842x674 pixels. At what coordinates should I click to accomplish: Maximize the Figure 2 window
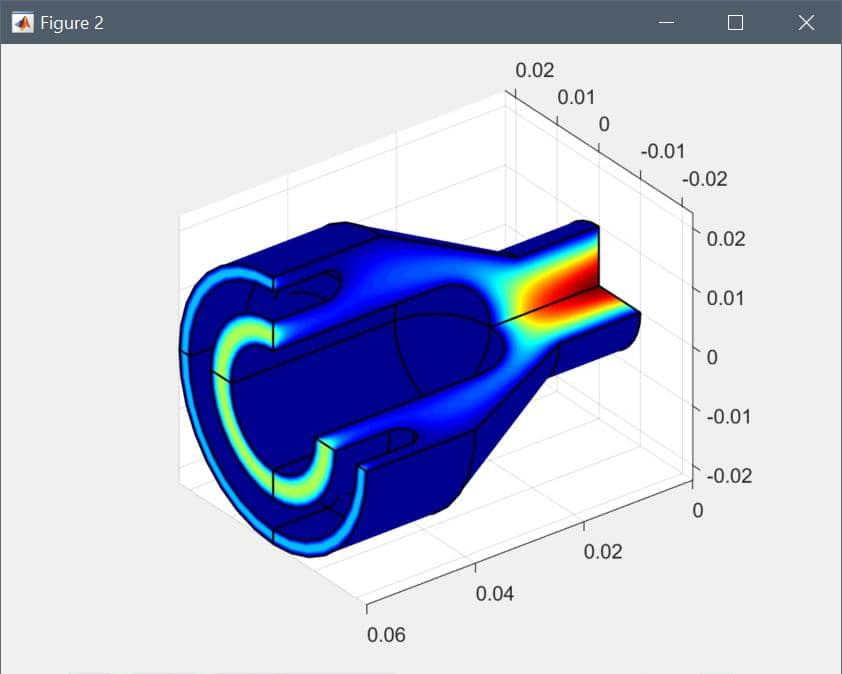click(x=735, y=23)
